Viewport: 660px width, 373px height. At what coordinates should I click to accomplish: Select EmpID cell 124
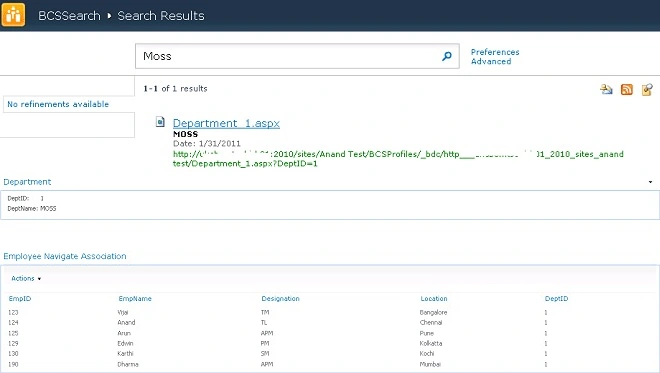13,322
